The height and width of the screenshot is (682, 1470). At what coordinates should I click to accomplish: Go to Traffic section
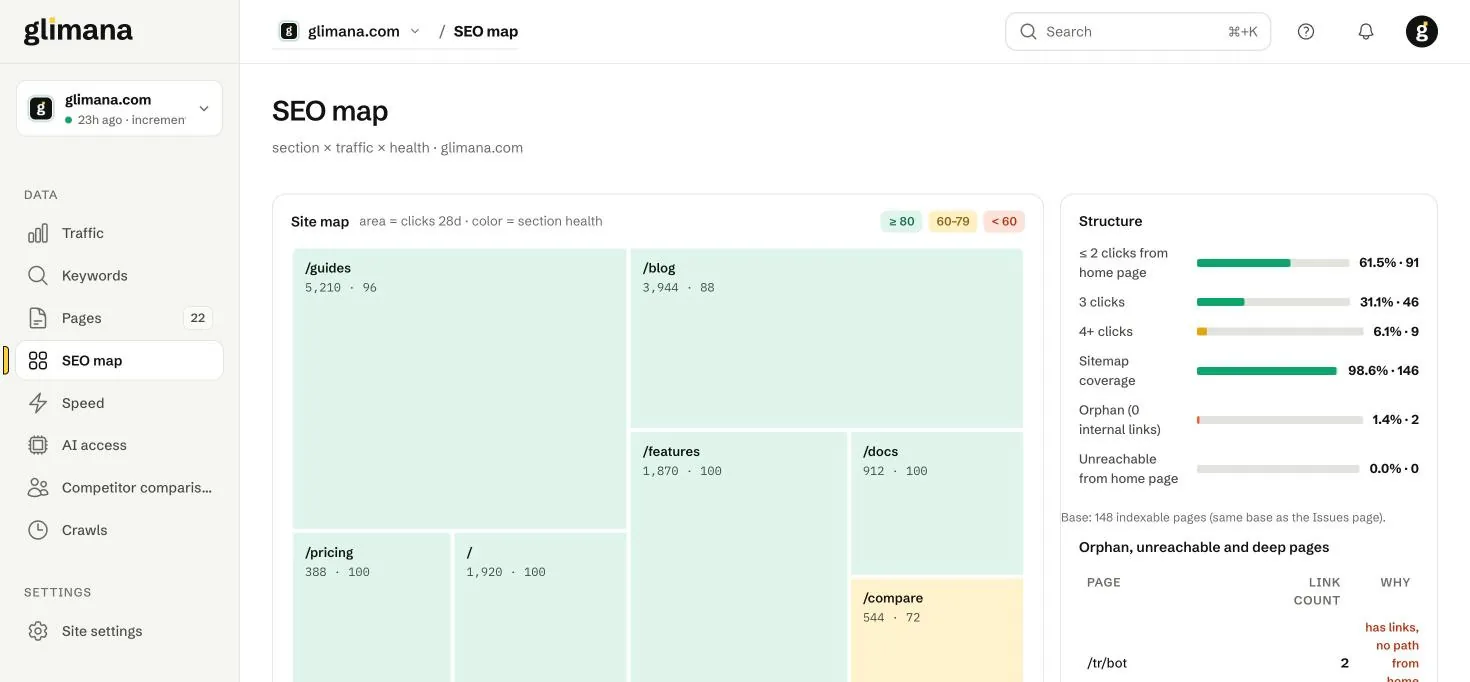point(119,233)
